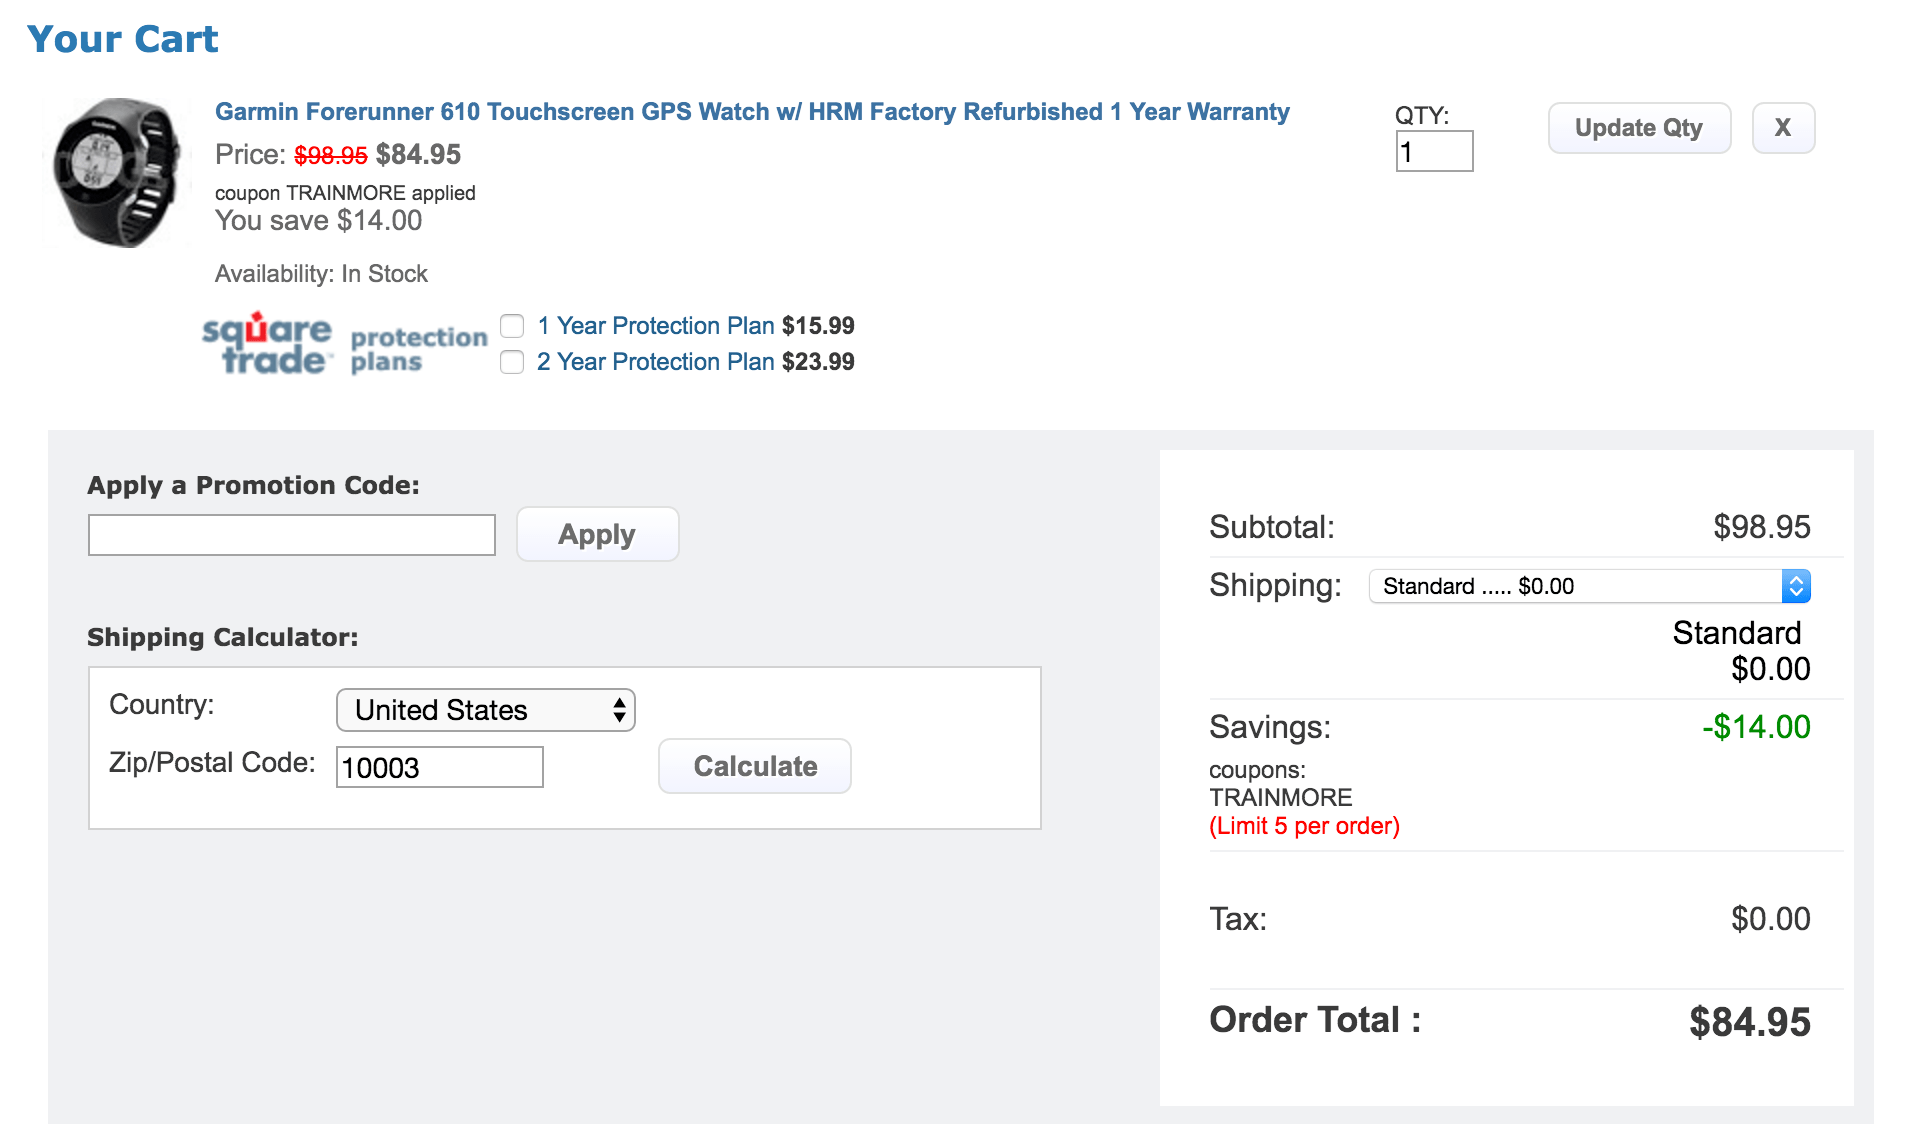Check the 2 Year Protection Plan box
Image resolution: width=1912 pixels, height=1124 pixels.
click(512, 362)
